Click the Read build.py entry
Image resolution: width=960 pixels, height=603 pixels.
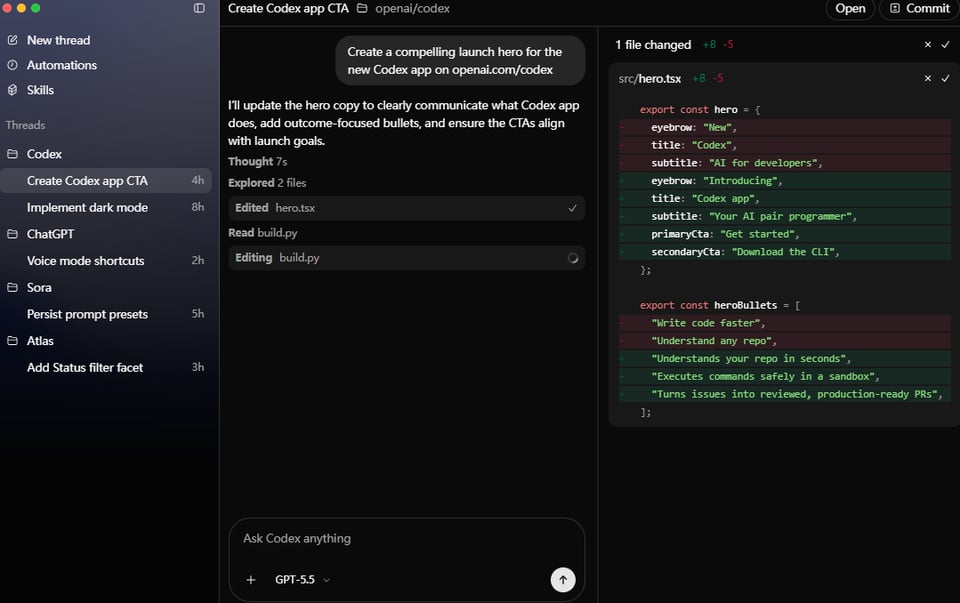(x=263, y=233)
